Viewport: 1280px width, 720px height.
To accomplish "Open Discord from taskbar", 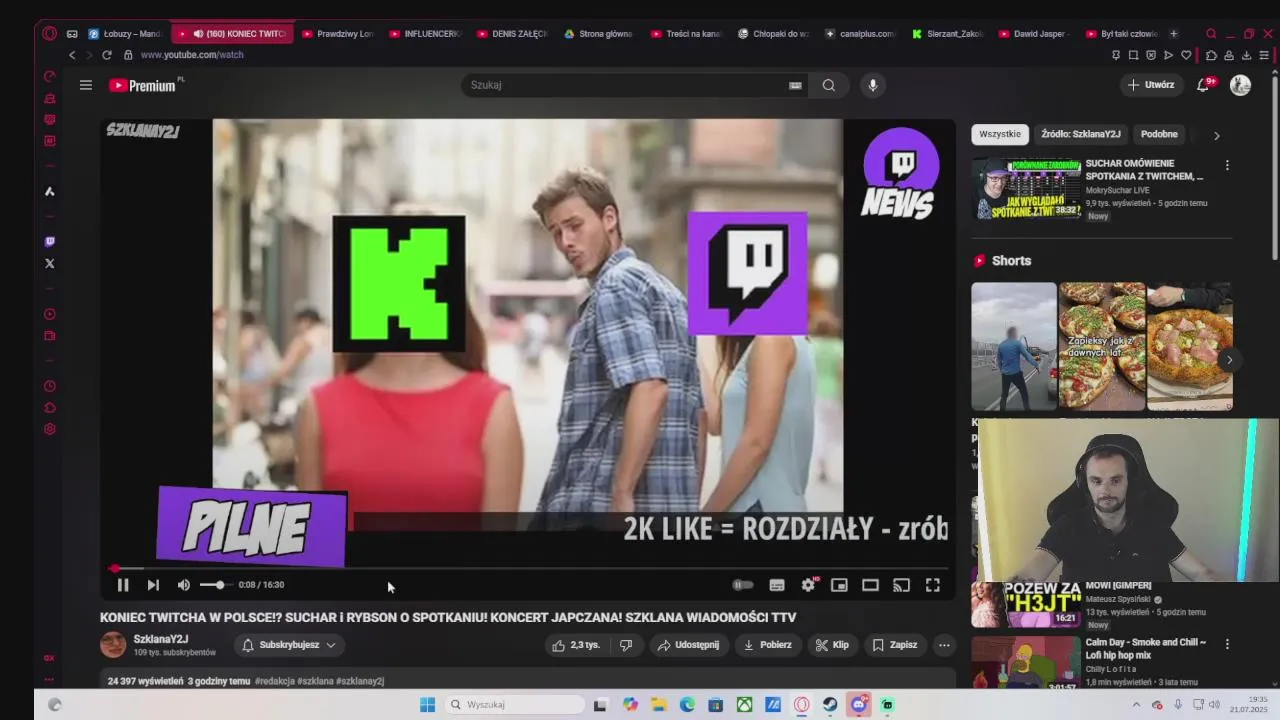I will (x=859, y=705).
